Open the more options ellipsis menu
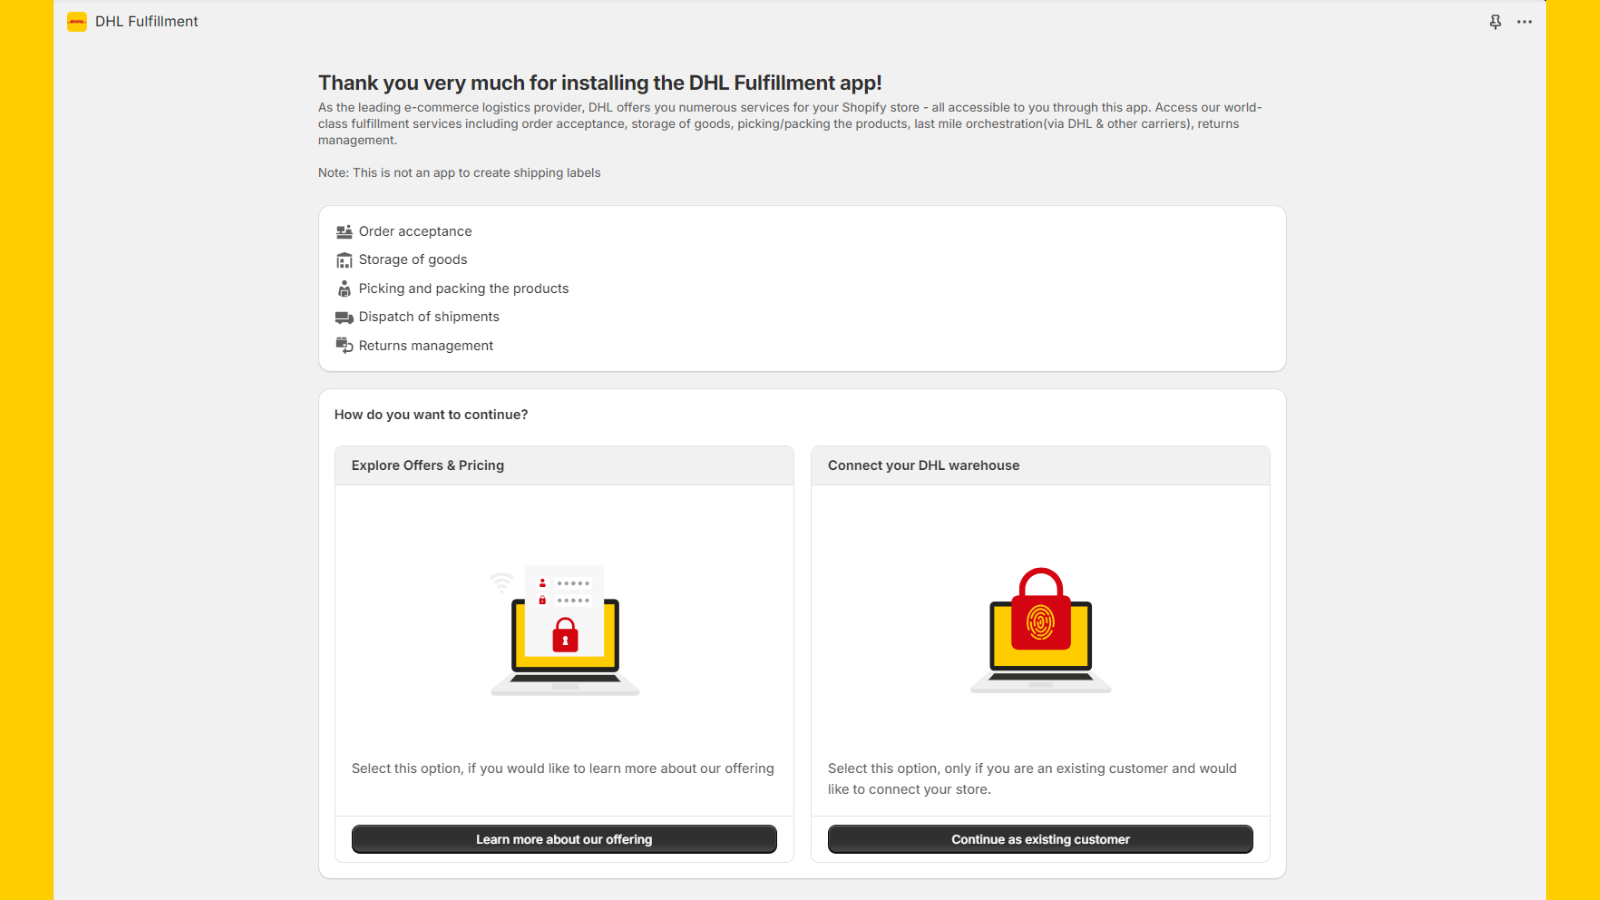Screen dimensions: 1600x900 tap(1524, 21)
